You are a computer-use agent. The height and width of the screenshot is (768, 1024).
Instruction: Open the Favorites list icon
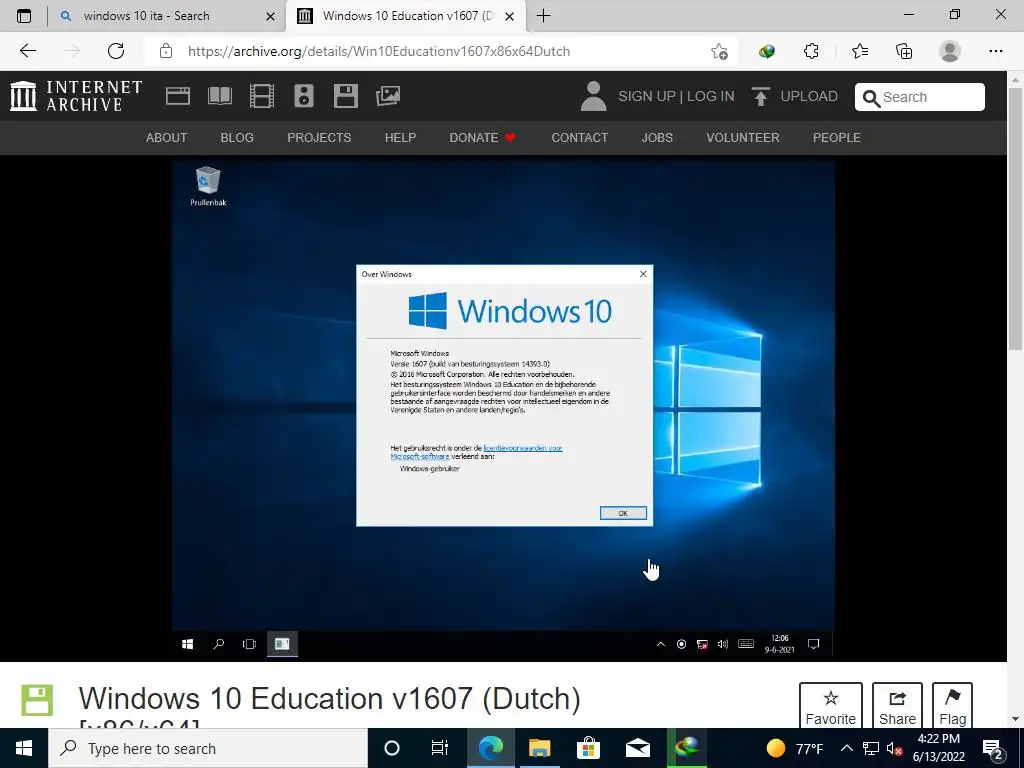(859, 51)
